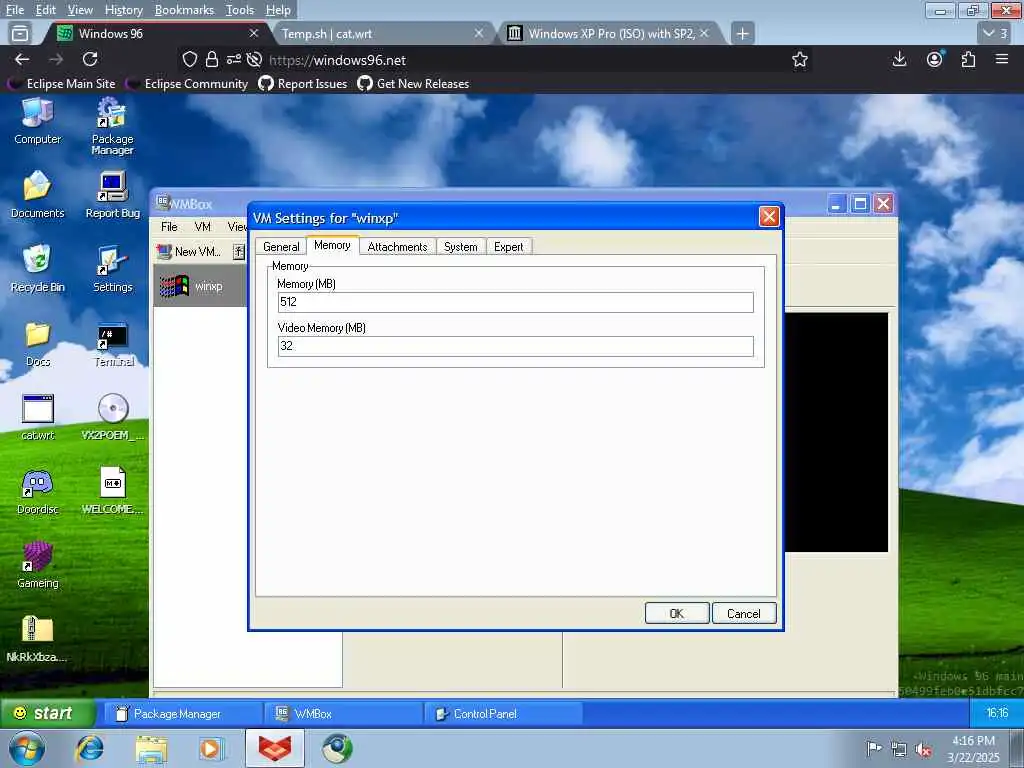This screenshot has height=768, width=1024.
Task: Switch to the General tab
Action: pos(281,247)
